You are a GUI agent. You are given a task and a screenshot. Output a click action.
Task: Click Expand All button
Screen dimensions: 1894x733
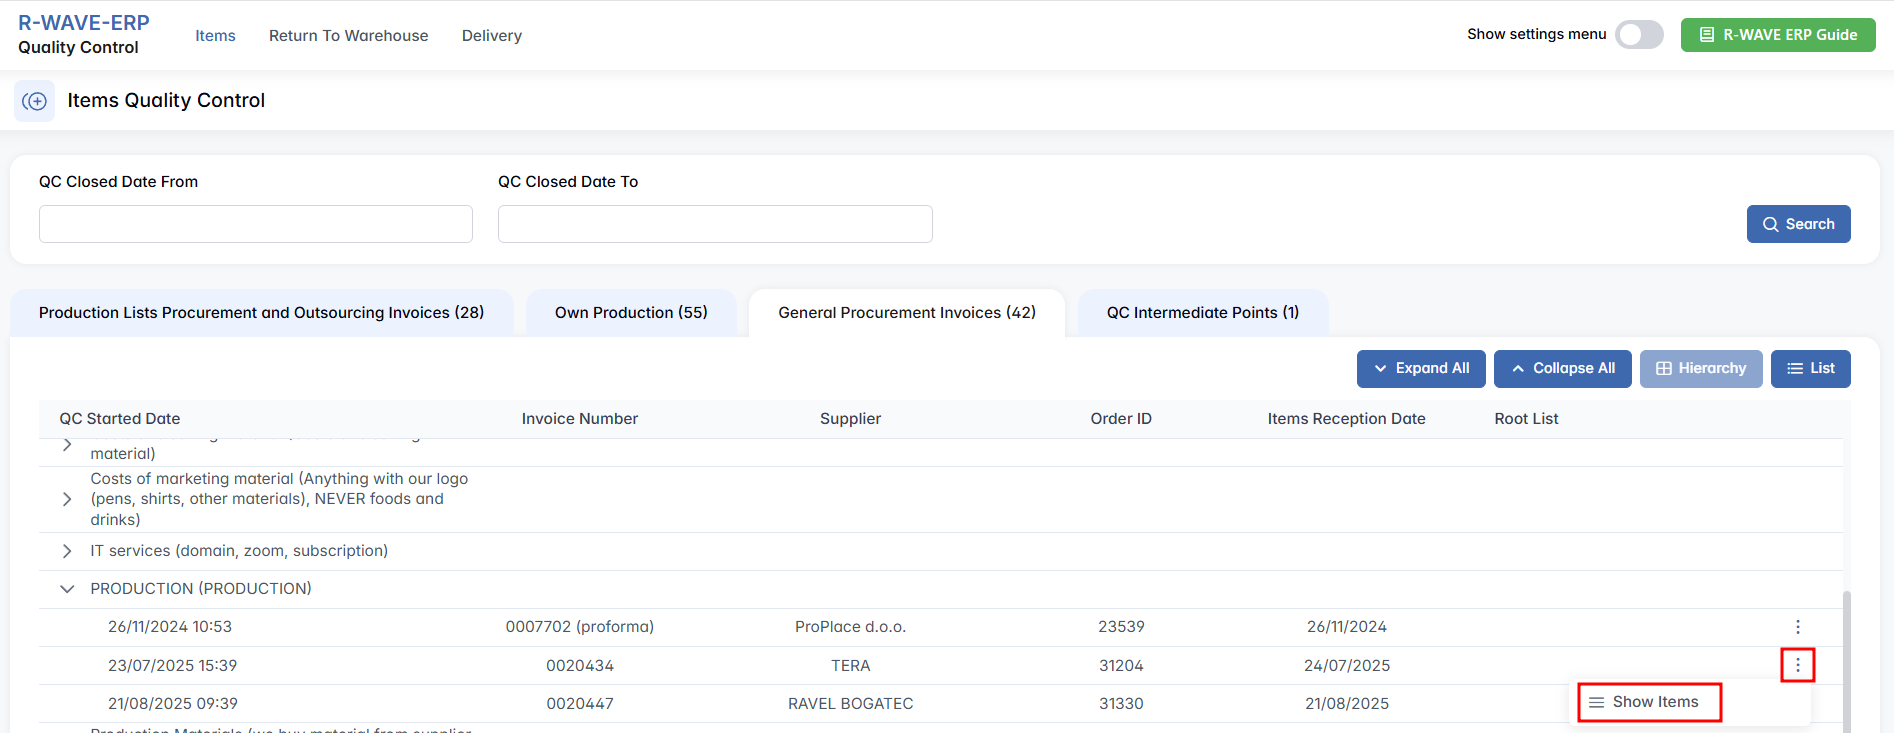point(1420,368)
